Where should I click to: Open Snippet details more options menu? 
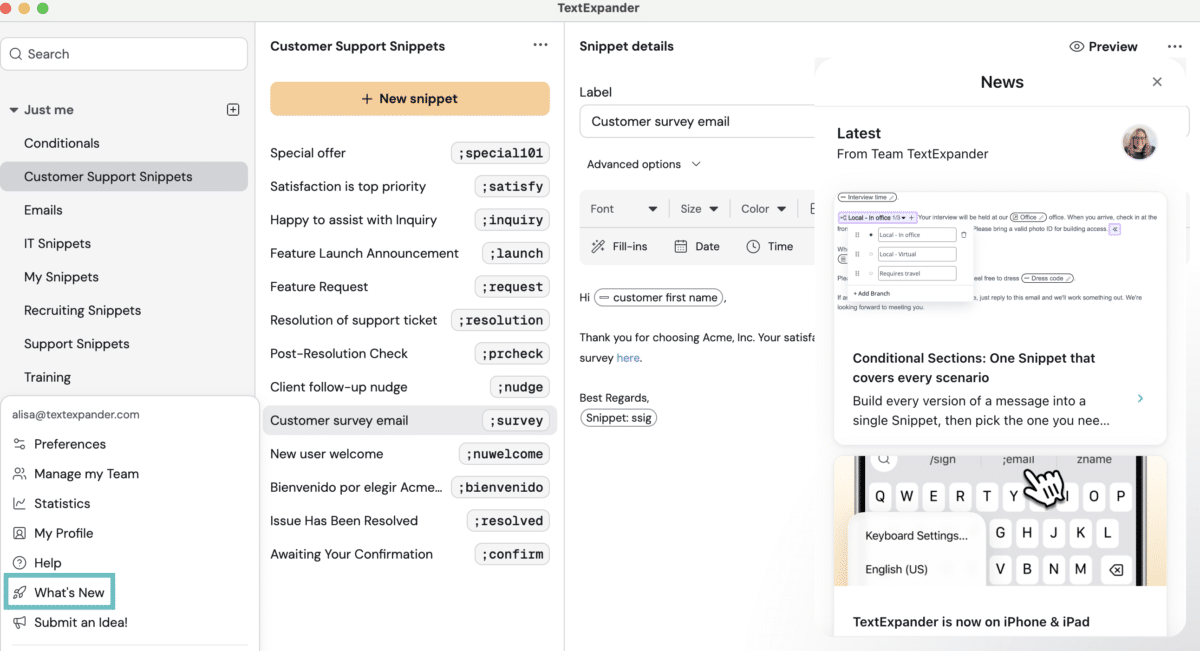(1174, 46)
